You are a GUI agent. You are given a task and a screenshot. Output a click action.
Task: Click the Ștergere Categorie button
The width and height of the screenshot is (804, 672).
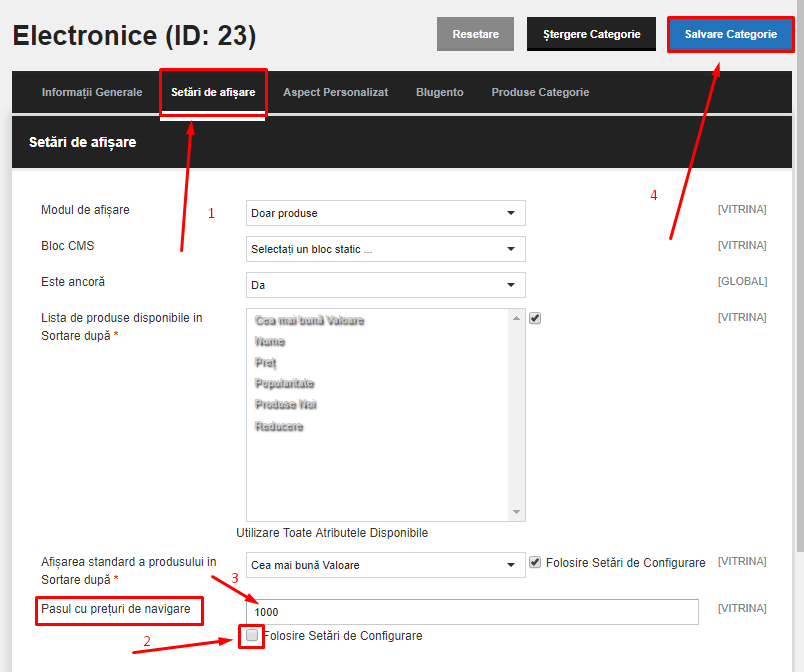[591, 34]
